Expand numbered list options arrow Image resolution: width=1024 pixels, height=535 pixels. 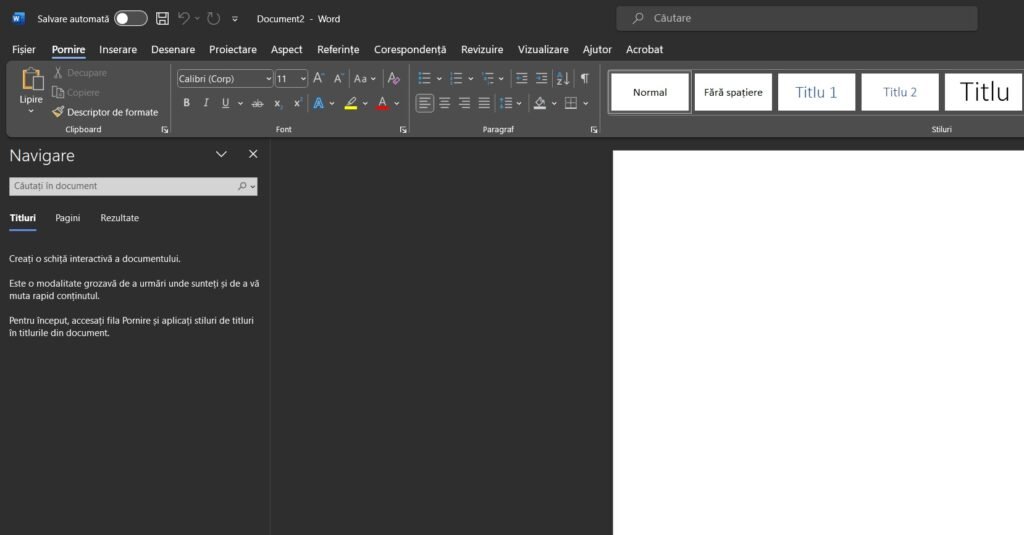pyautogui.click(x=471, y=78)
